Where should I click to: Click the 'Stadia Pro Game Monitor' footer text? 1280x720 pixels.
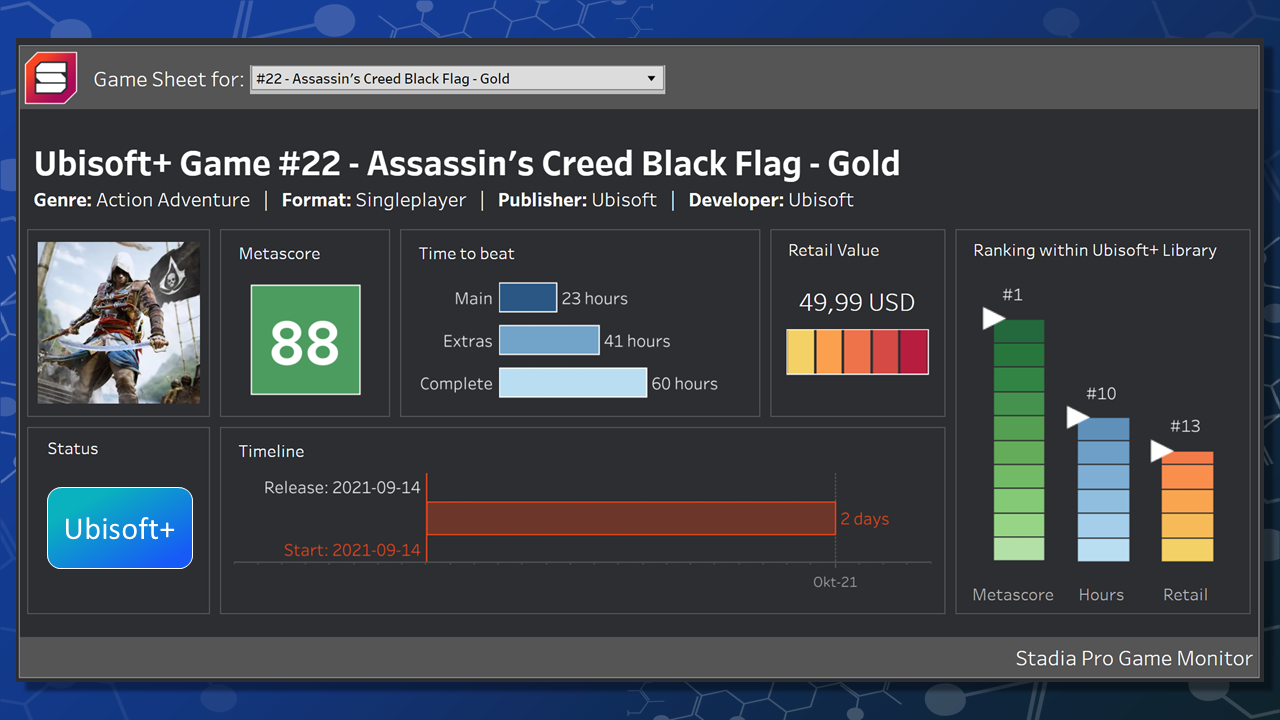1134,658
